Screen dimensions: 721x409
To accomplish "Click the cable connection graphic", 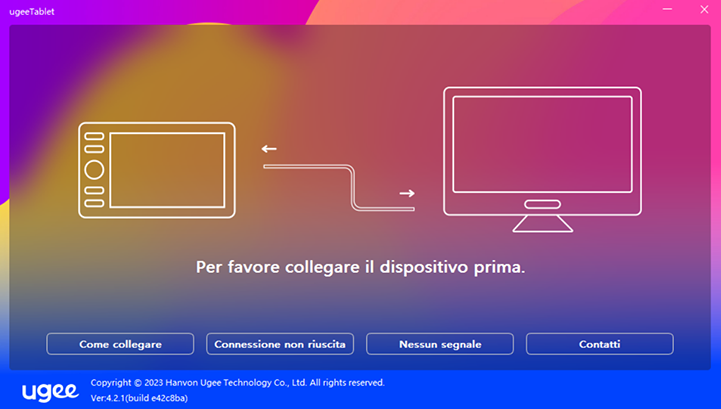I will click(339, 188).
